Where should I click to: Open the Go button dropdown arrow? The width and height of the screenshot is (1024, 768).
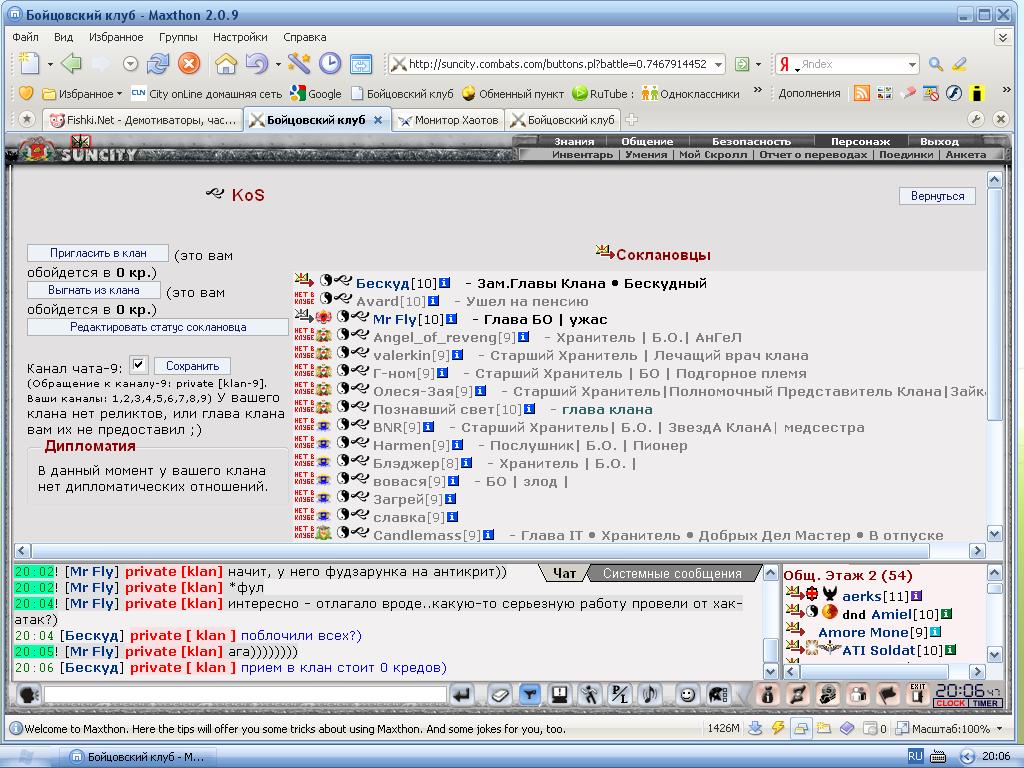pyautogui.click(x=758, y=64)
